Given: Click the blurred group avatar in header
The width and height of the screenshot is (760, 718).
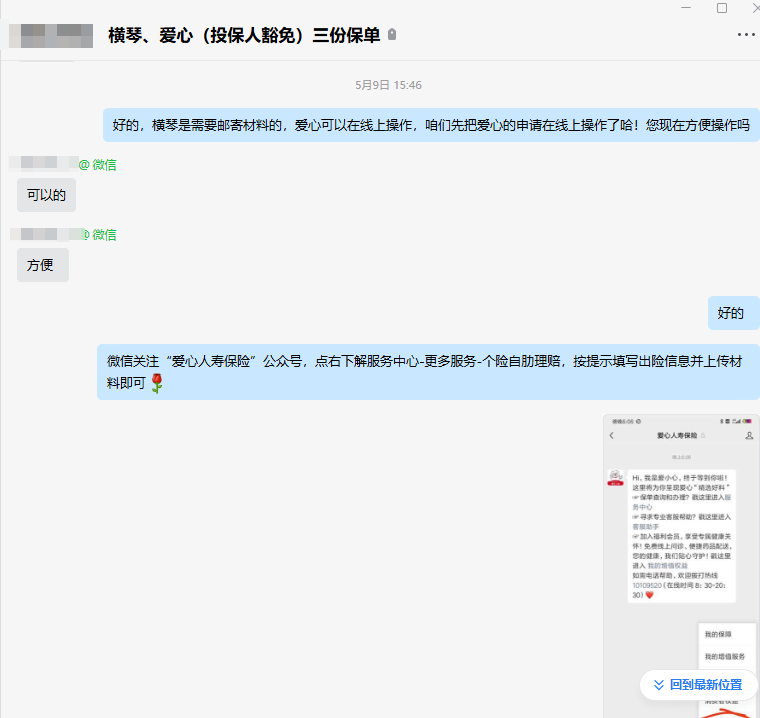Looking at the screenshot, I should point(51,36).
